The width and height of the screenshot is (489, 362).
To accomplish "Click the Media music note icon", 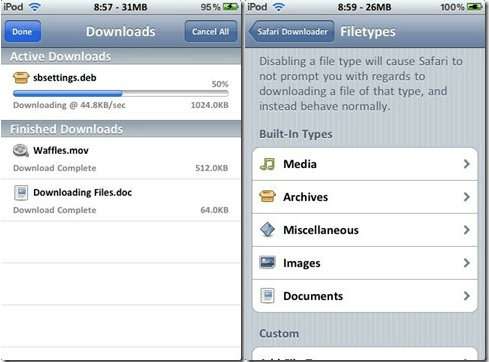I will coord(267,164).
